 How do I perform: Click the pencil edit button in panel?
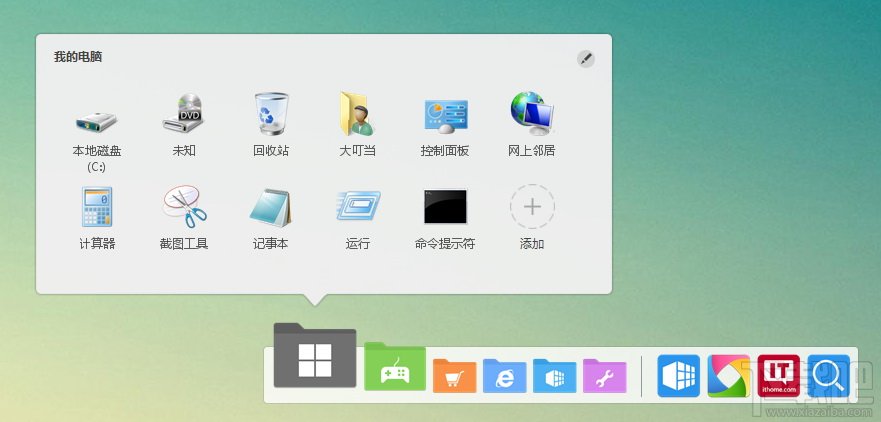pyautogui.click(x=586, y=58)
